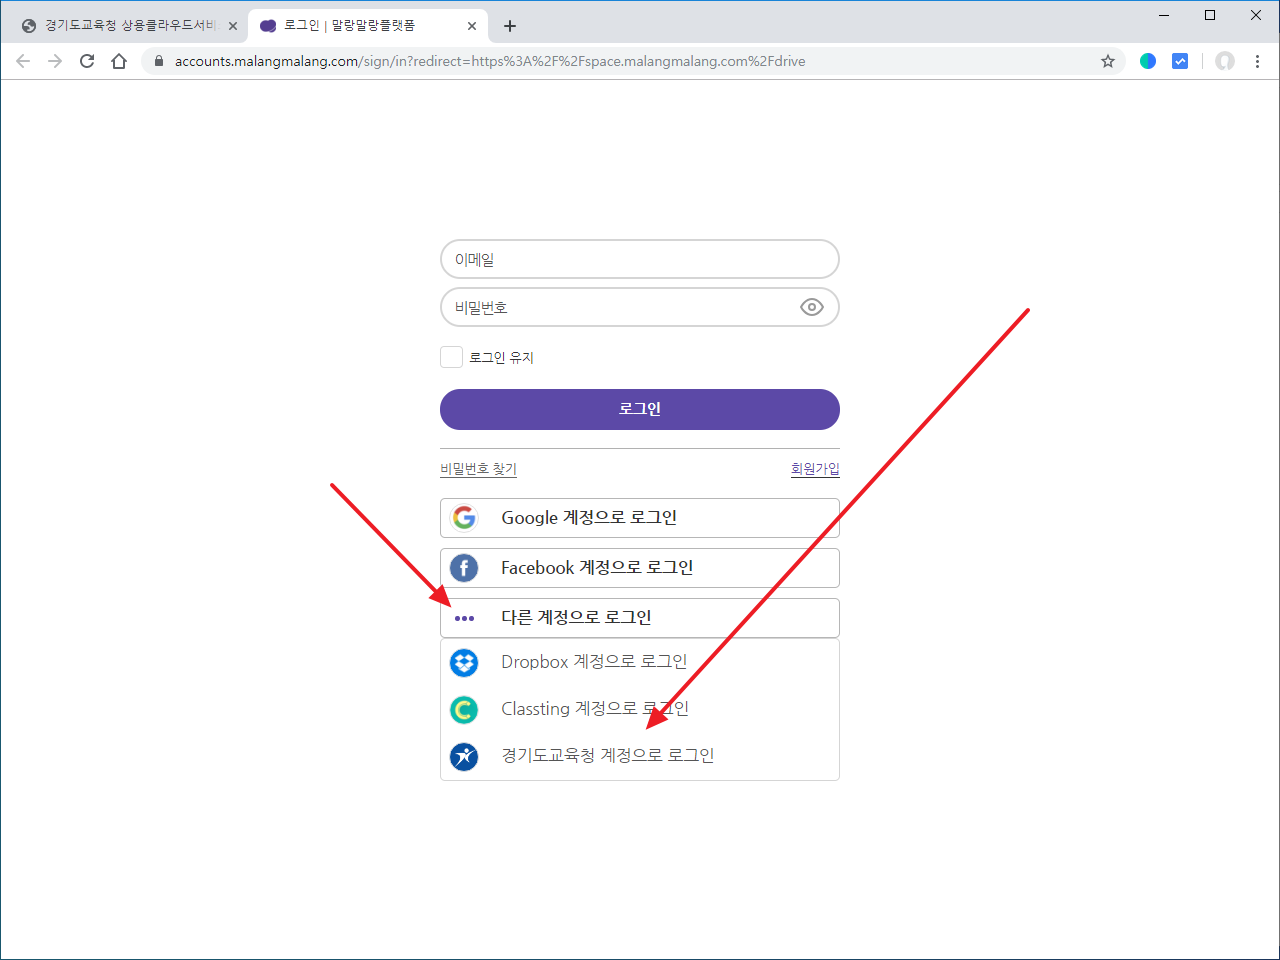Bookmark this page with star icon

coord(1108,61)
